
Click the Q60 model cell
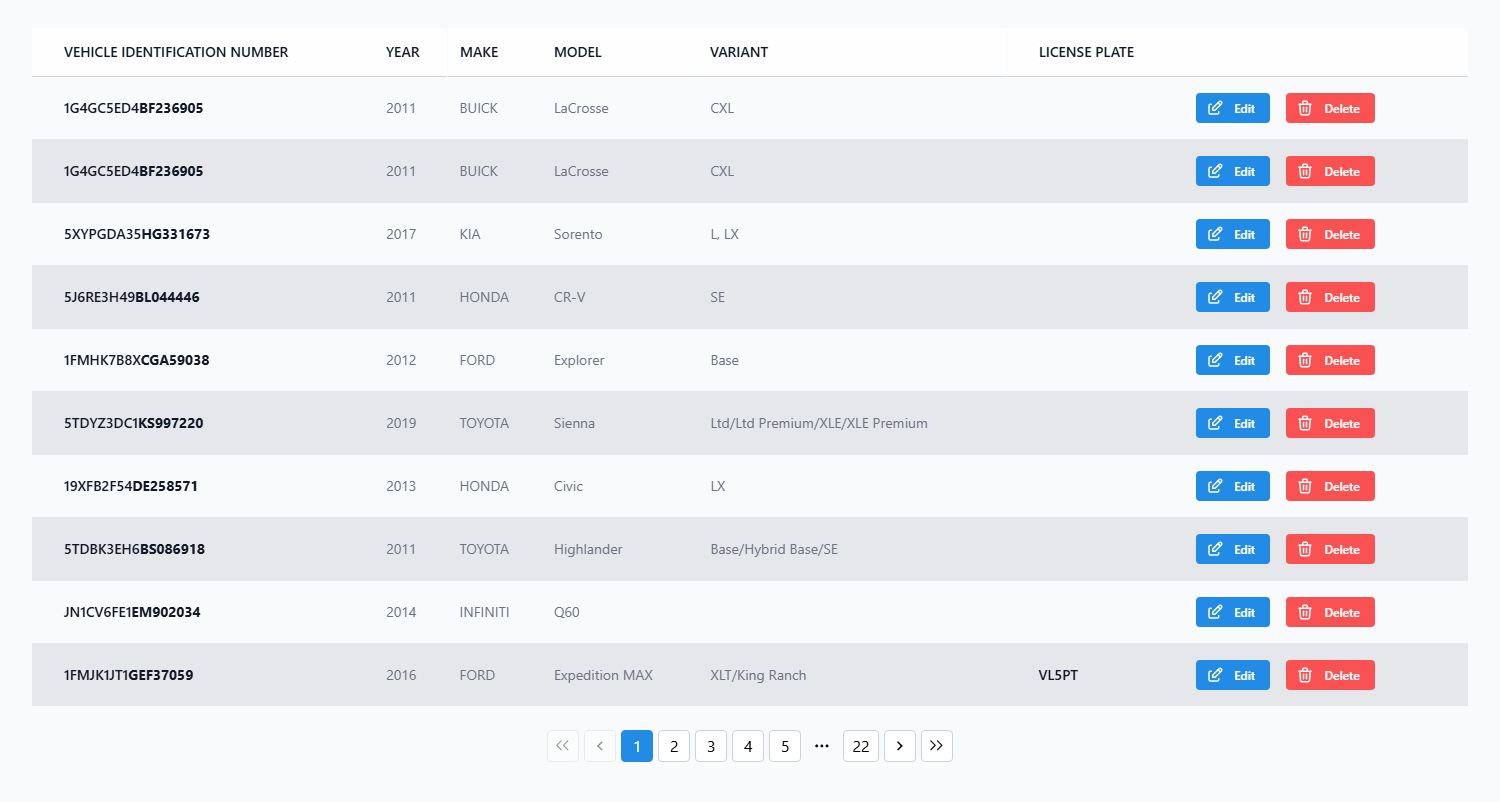coord(567,612)
